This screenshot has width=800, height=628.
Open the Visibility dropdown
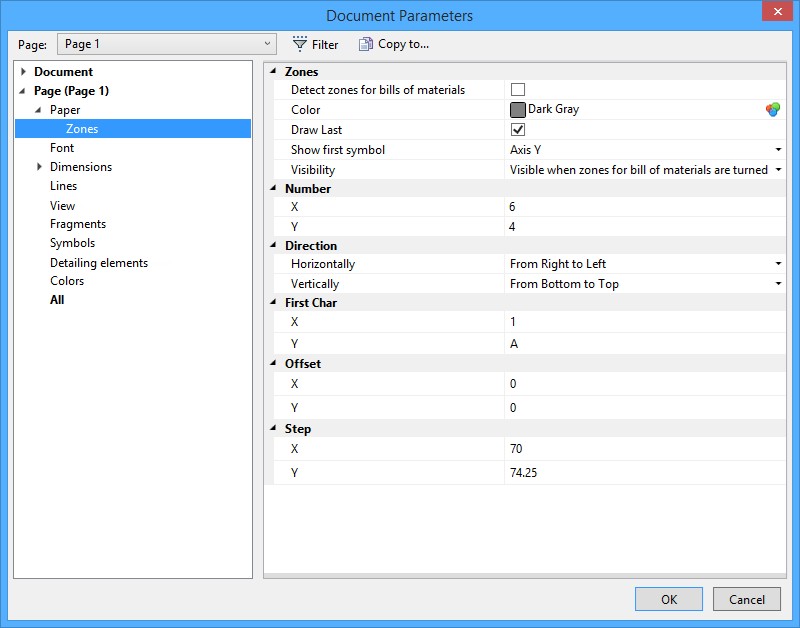pyautogui.click(x=777, y=169)
